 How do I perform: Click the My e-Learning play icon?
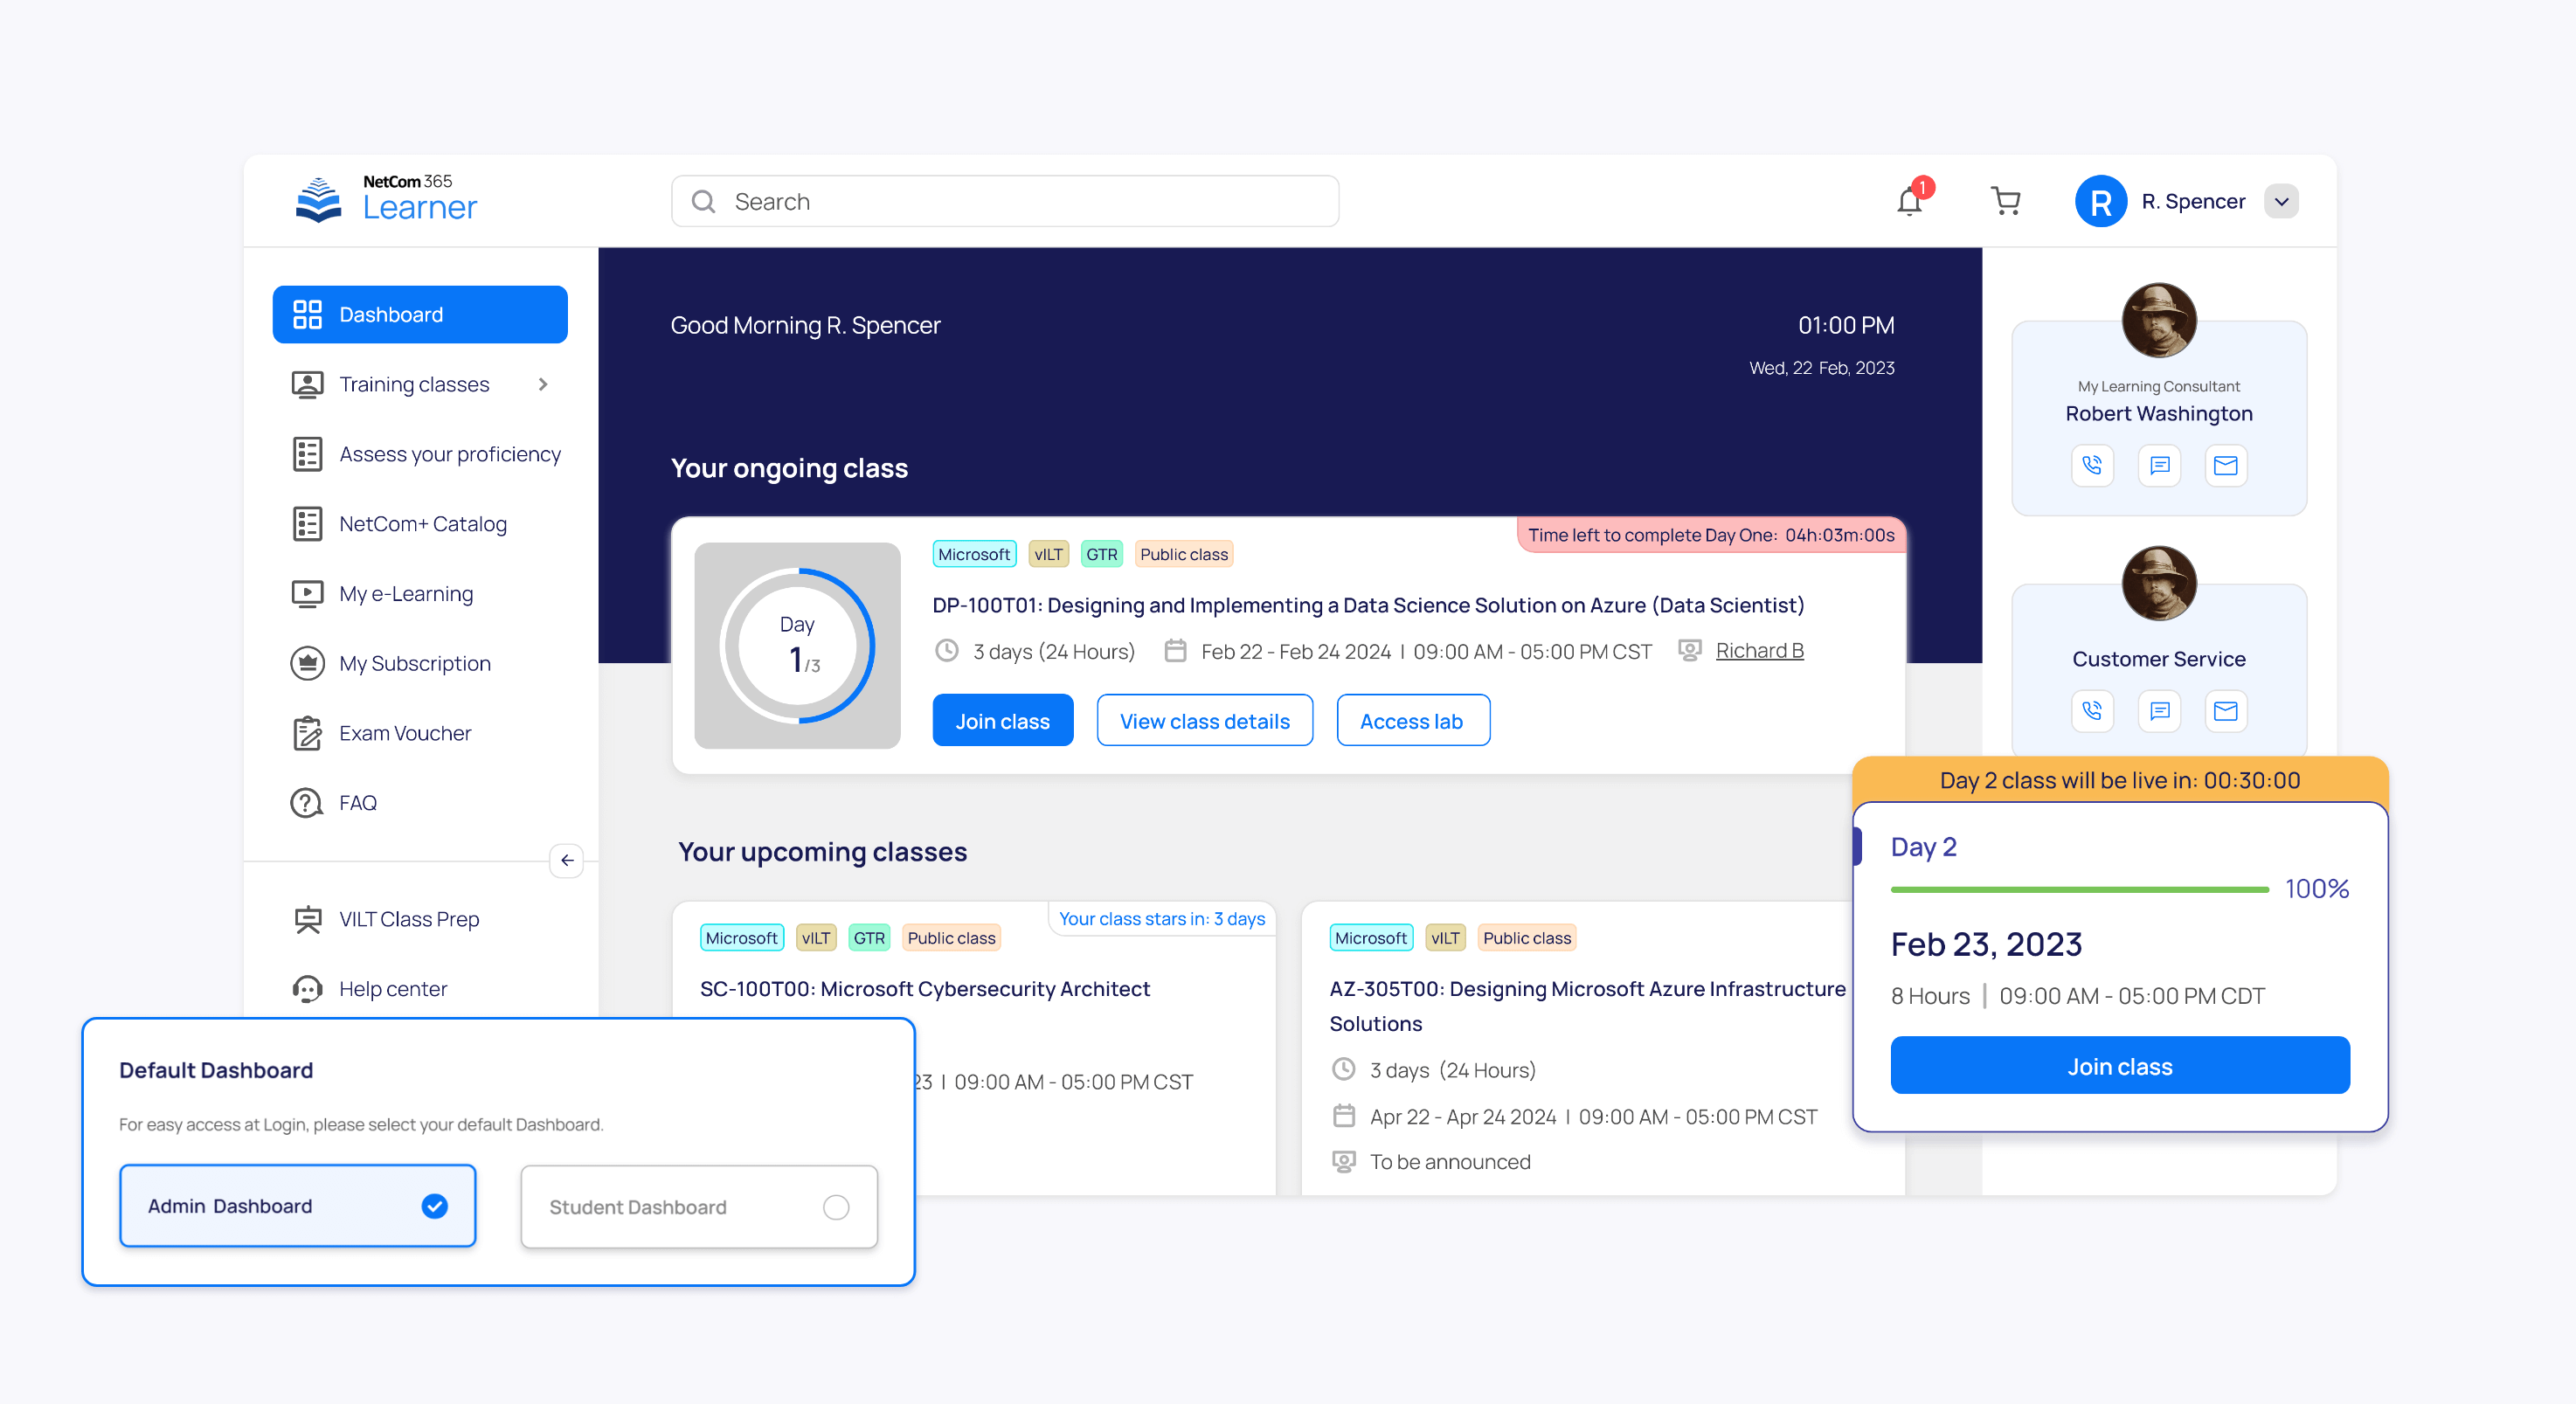pos(307,594)
